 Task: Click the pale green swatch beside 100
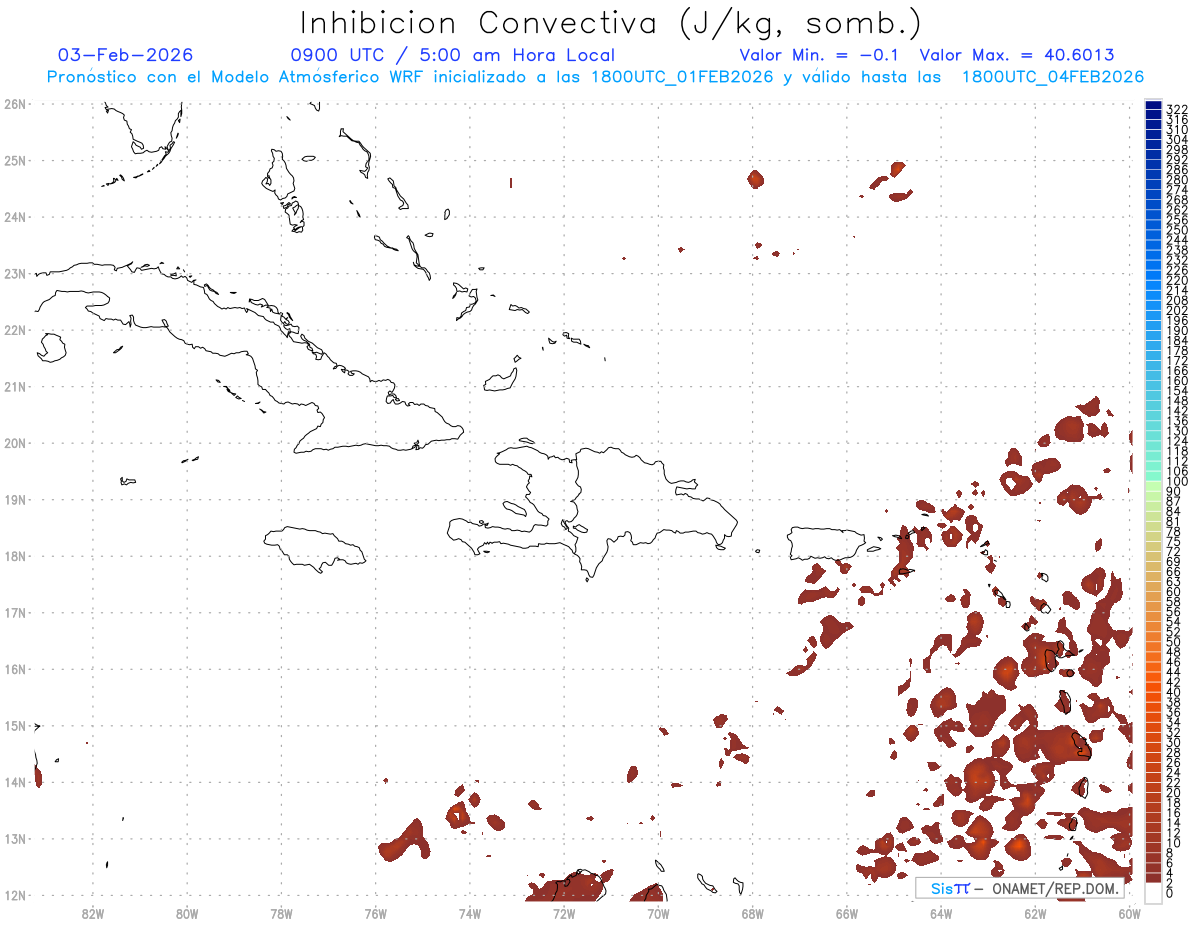tap(1153, 487)
